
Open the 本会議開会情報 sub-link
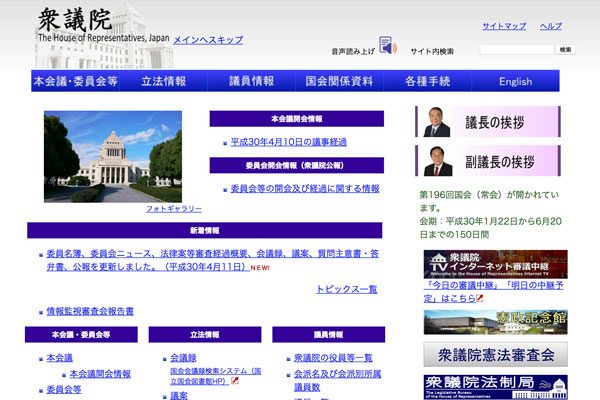[100, 374]
